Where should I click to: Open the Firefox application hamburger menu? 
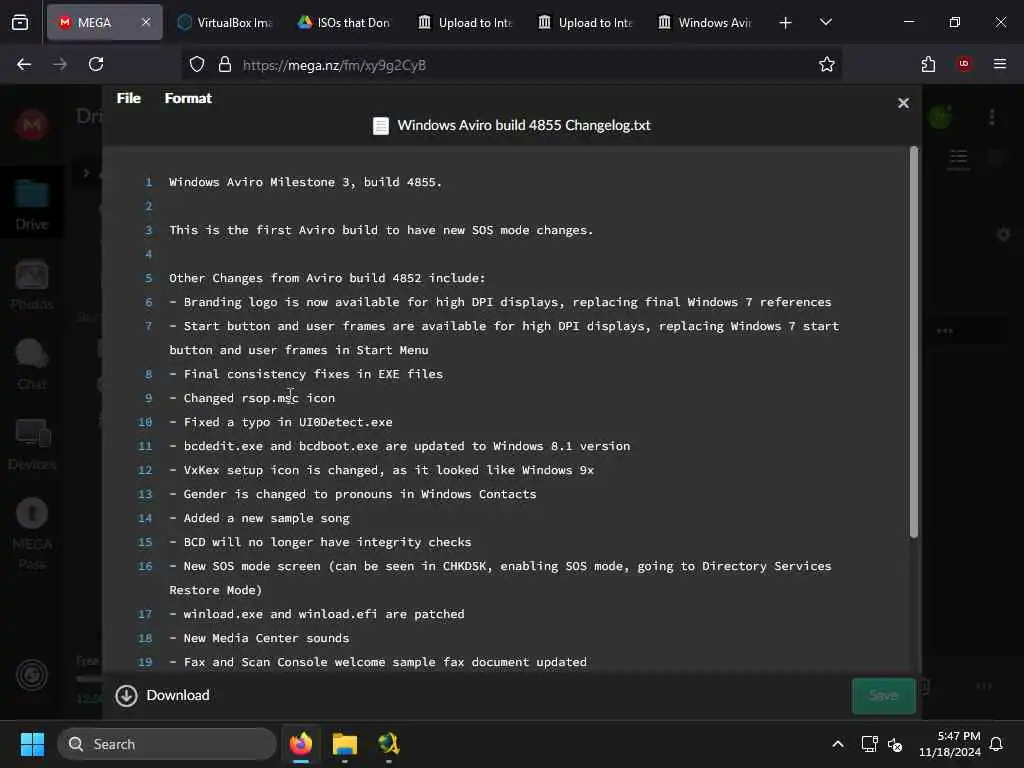point(1000,64)
